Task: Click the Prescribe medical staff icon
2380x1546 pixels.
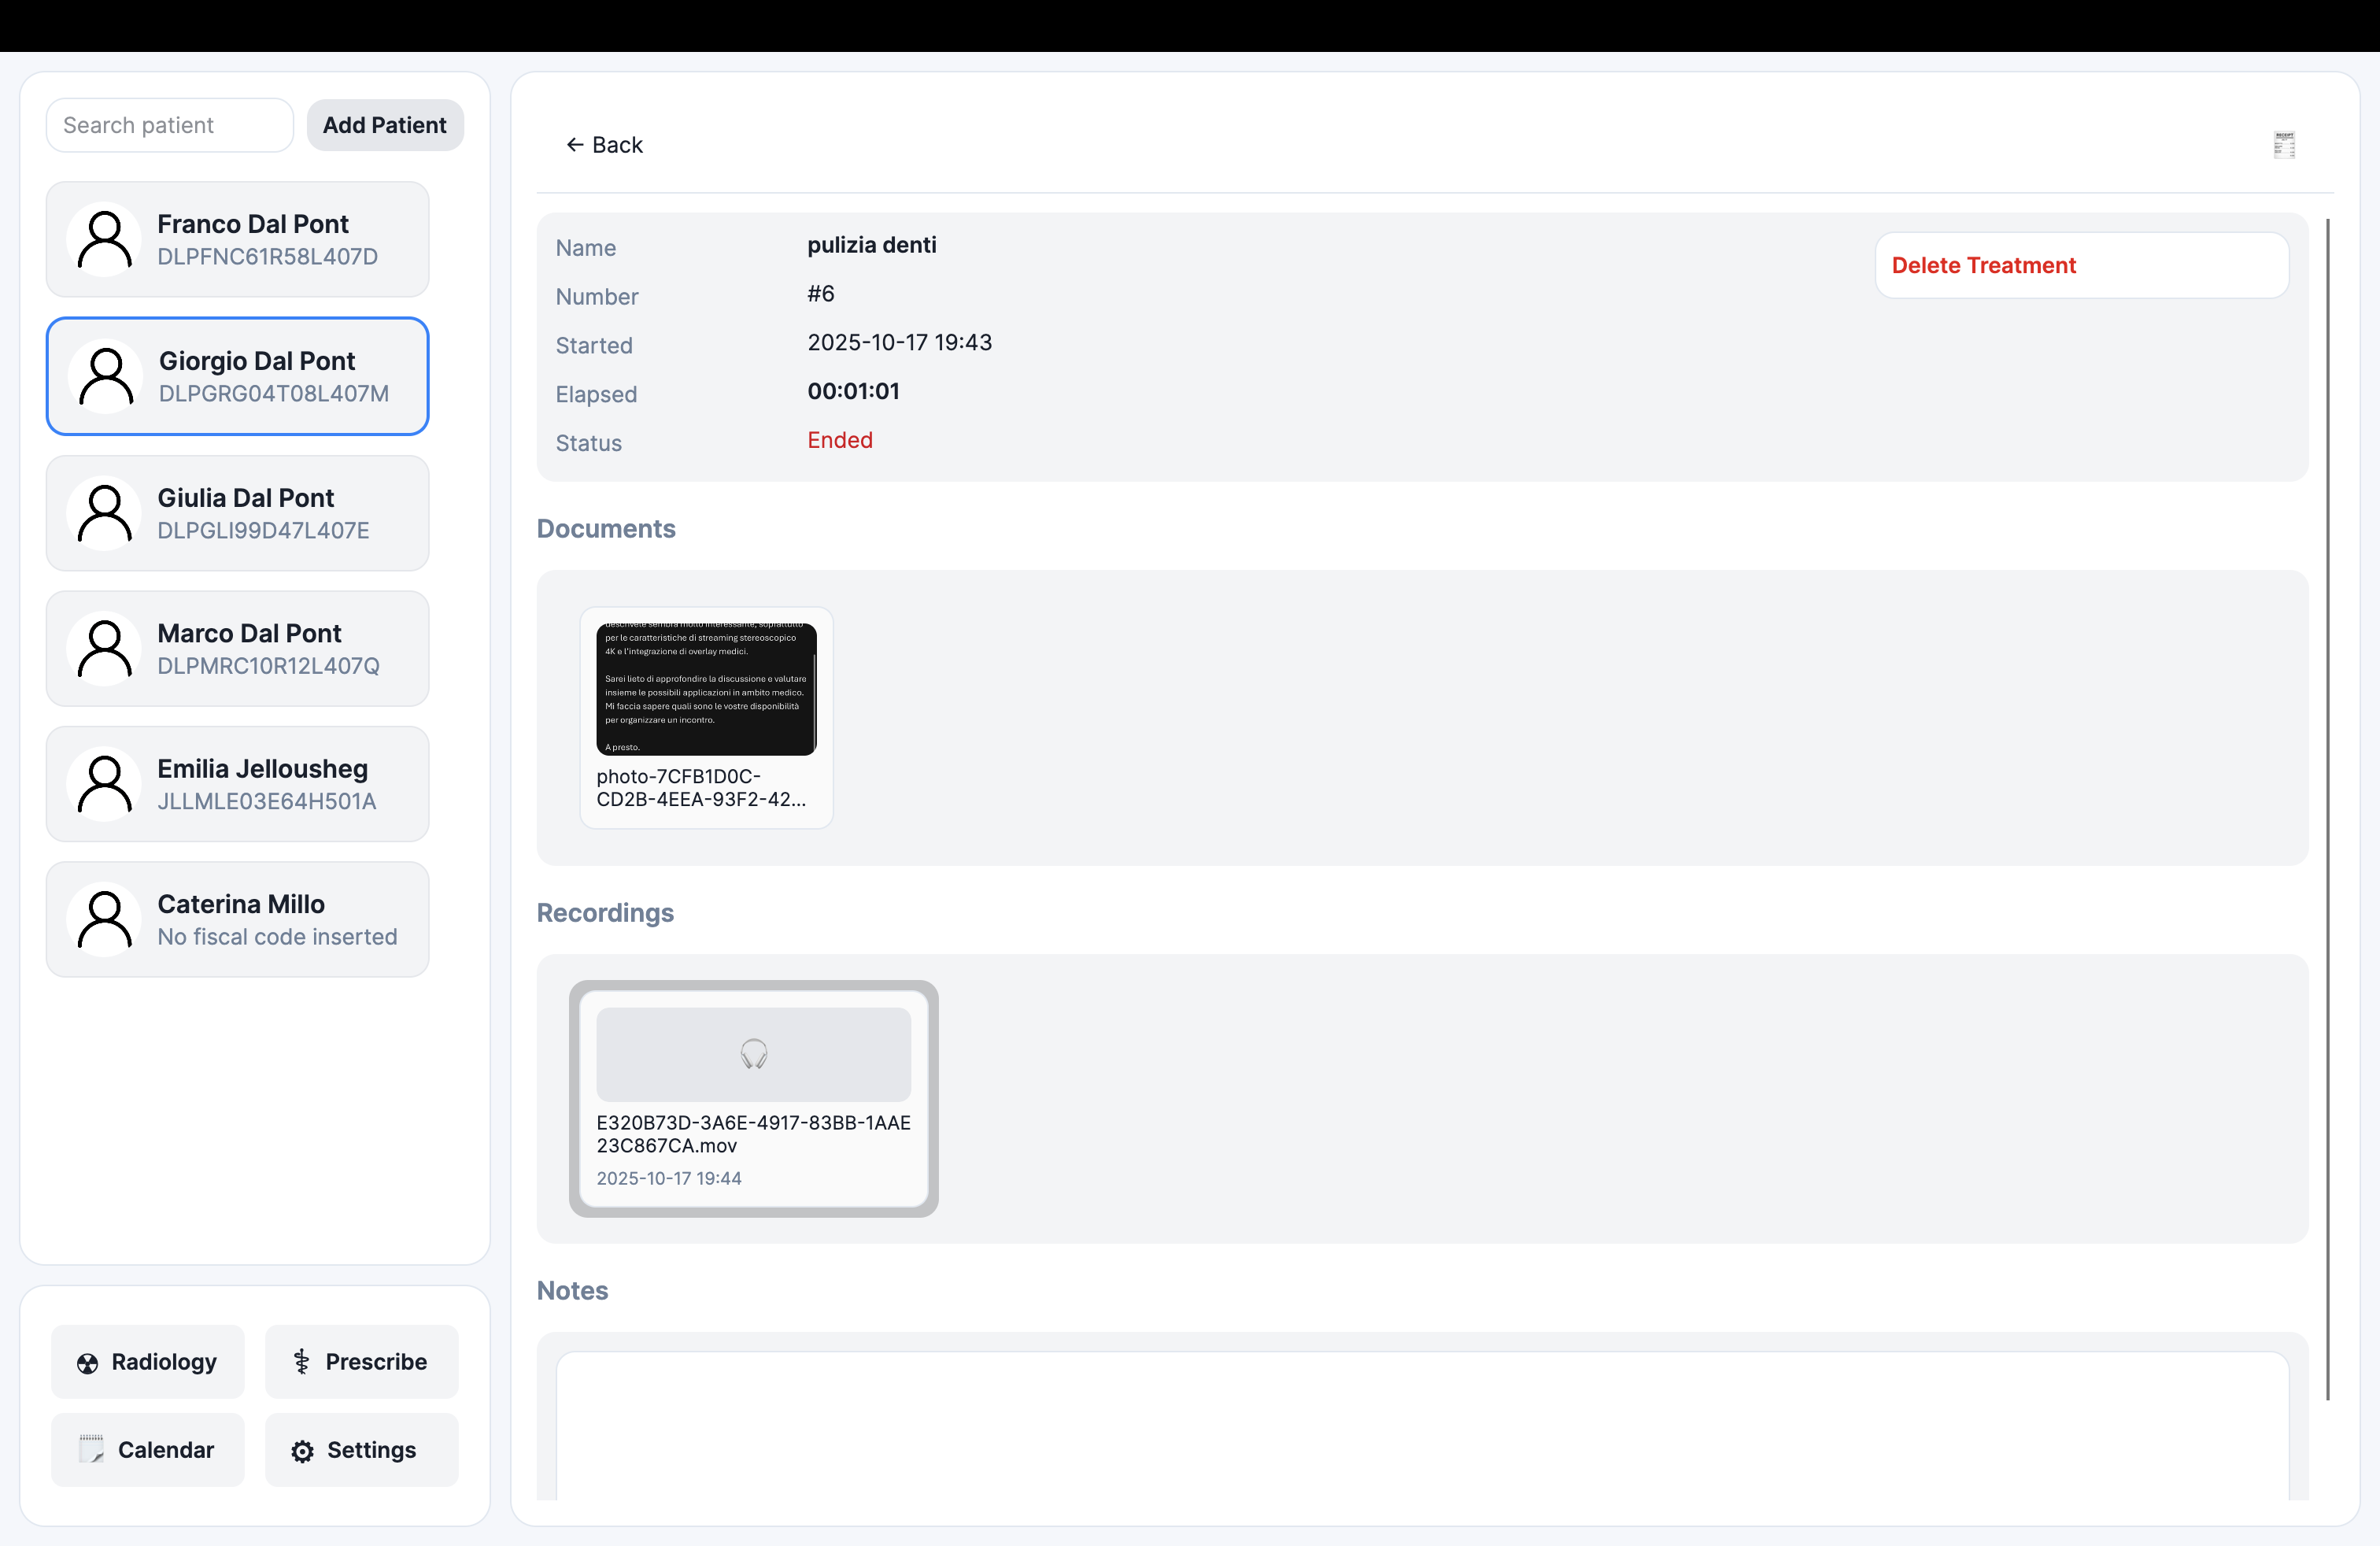Action: 301,1362
